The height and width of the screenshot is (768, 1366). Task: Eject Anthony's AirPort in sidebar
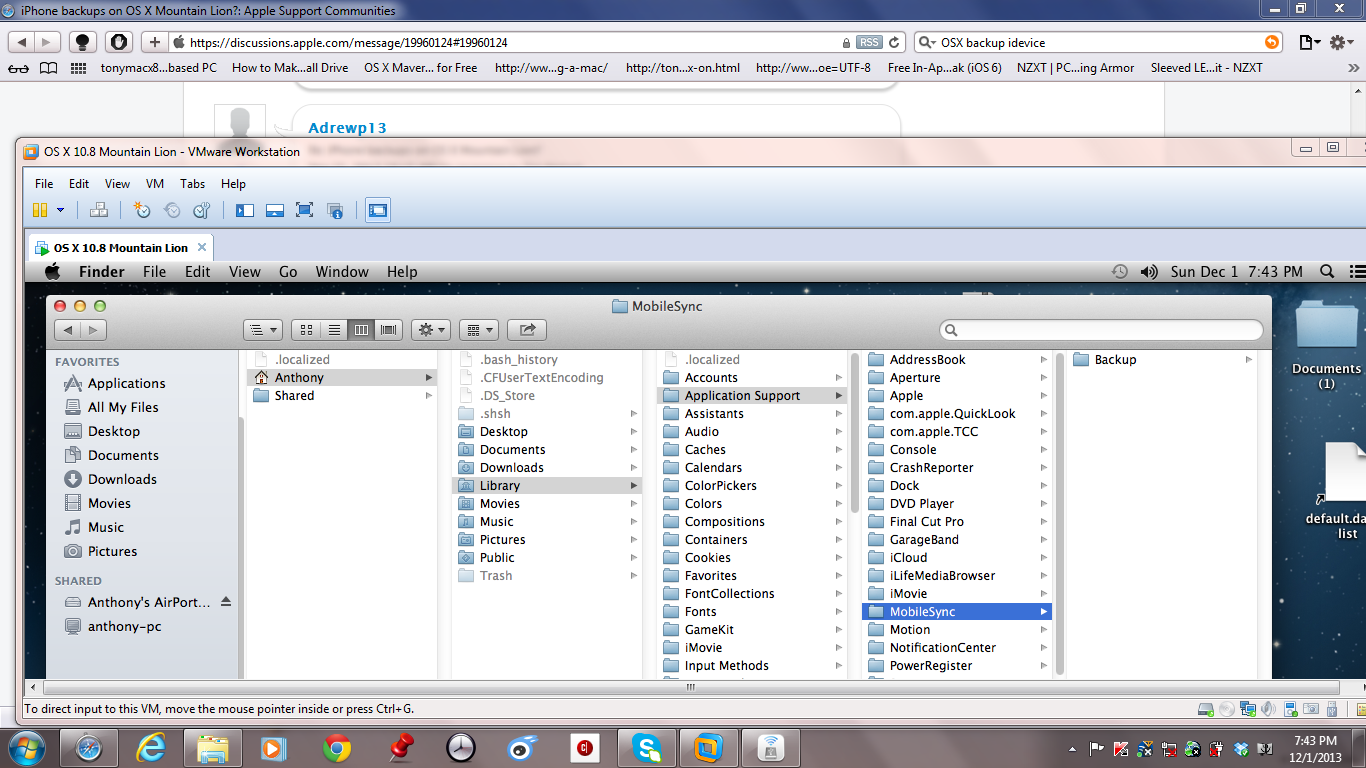(226, 602)
